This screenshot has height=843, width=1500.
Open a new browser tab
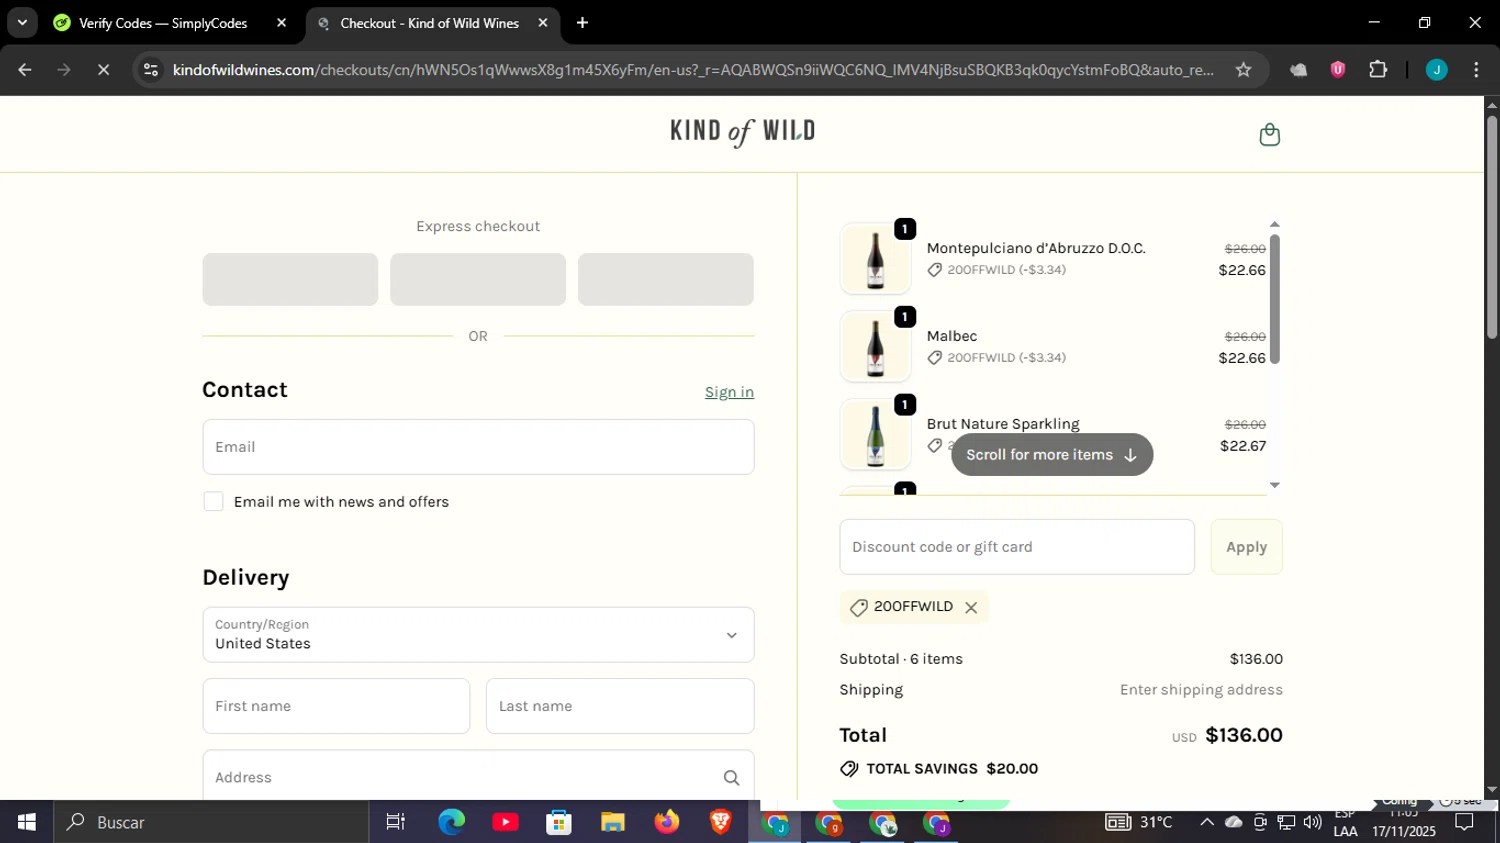coord(582,23)
